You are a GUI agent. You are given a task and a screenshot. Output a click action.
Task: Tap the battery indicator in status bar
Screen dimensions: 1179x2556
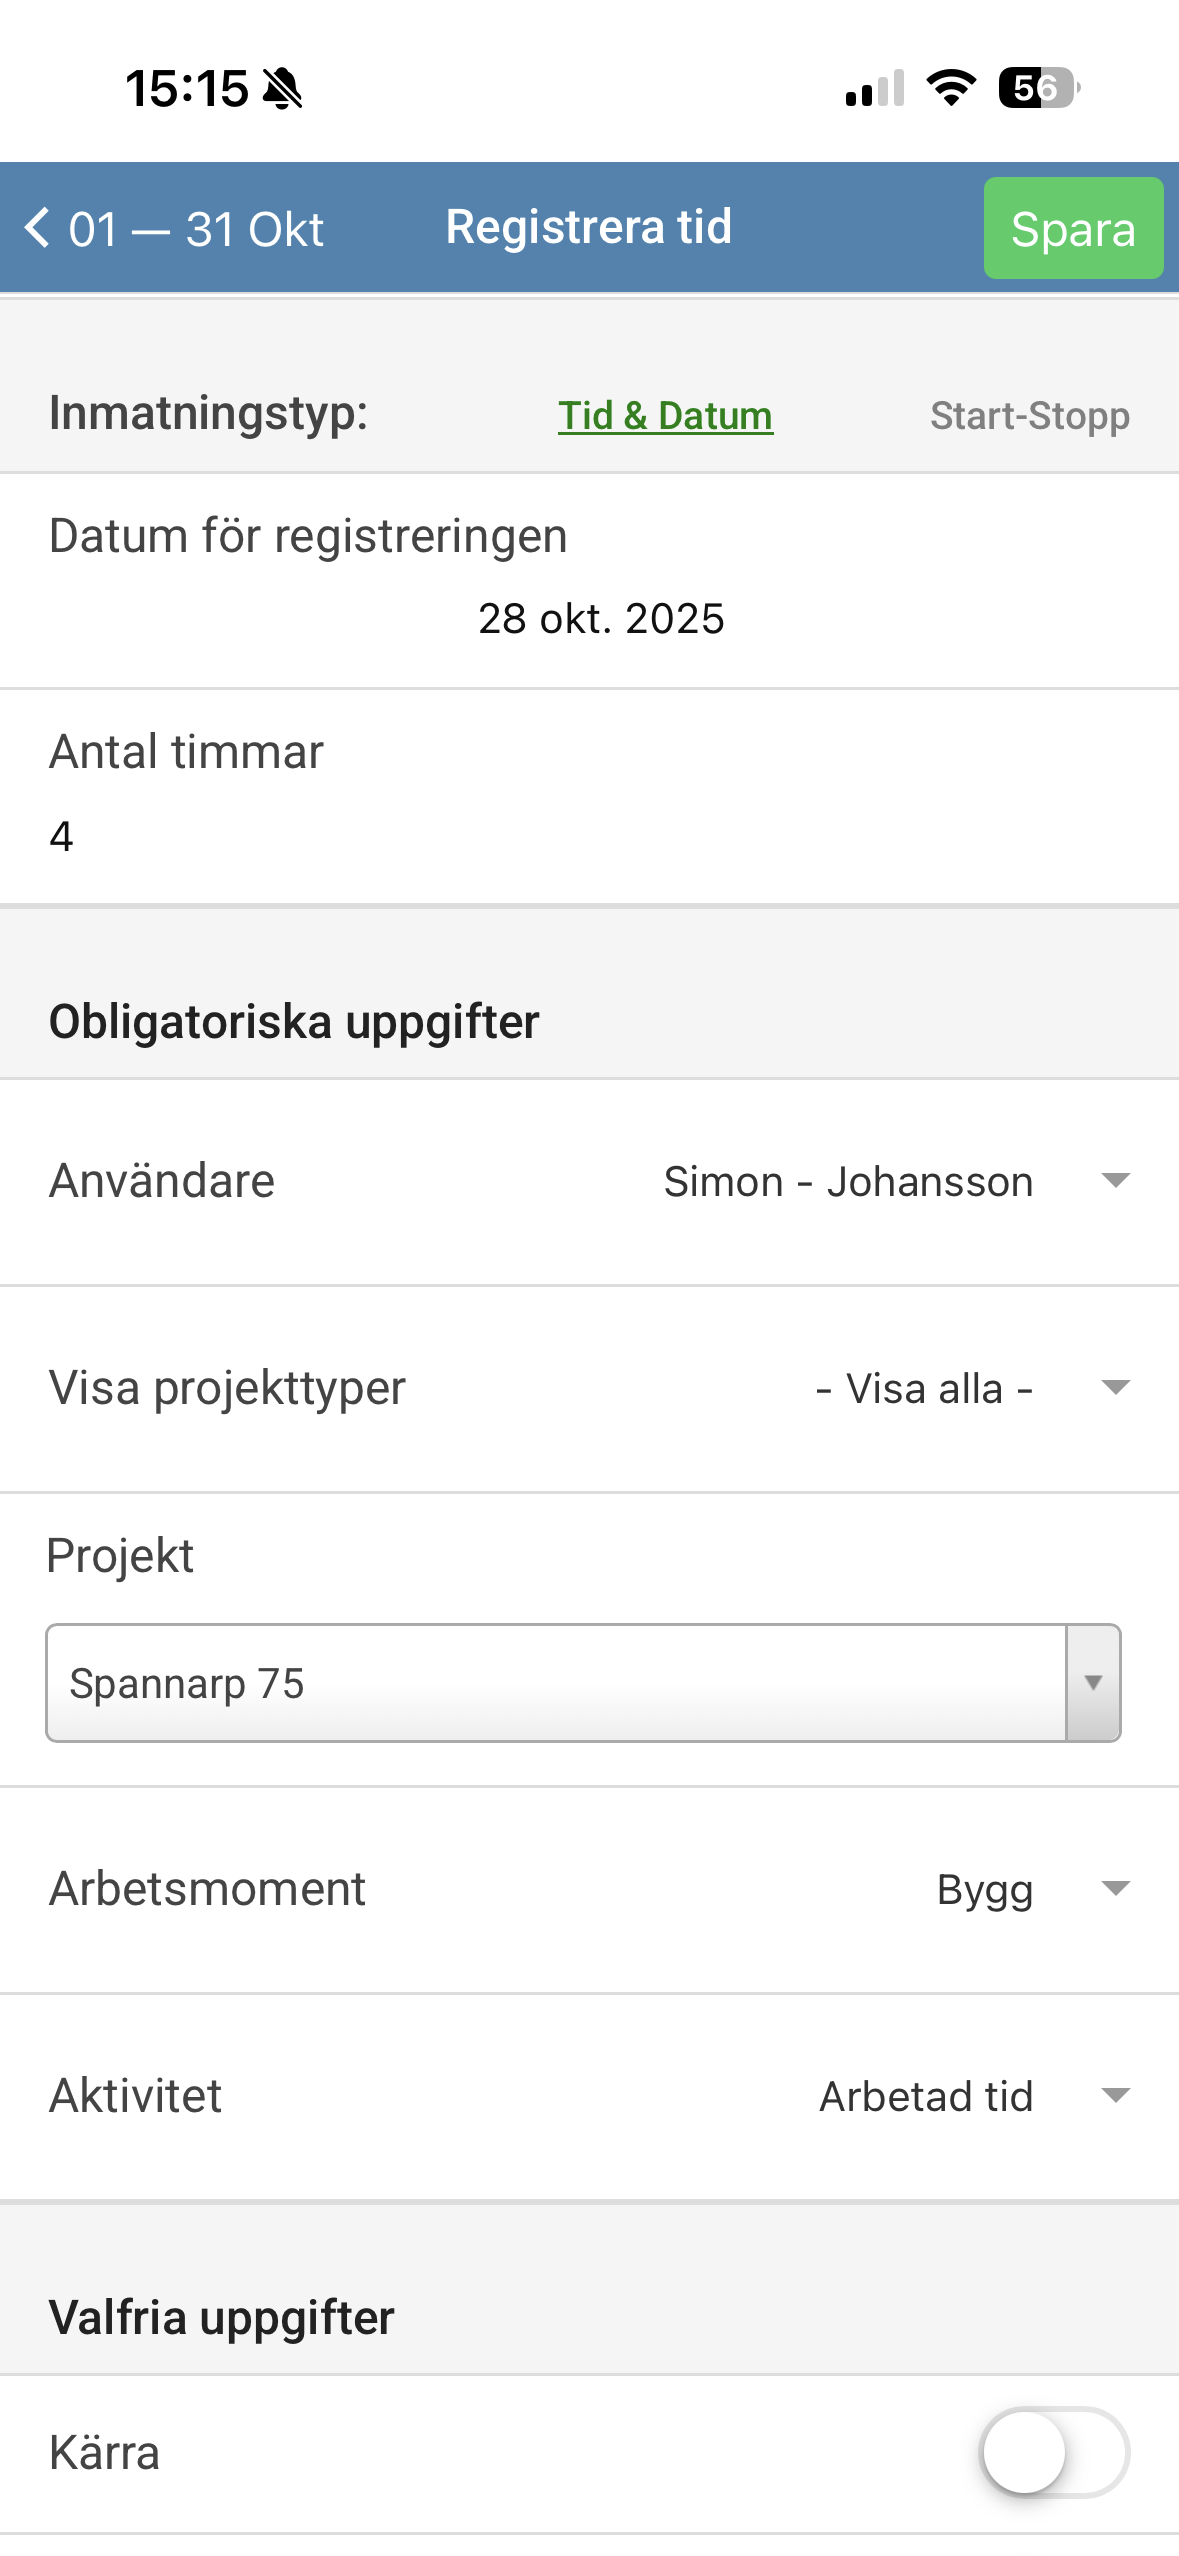click(1038, 88)
